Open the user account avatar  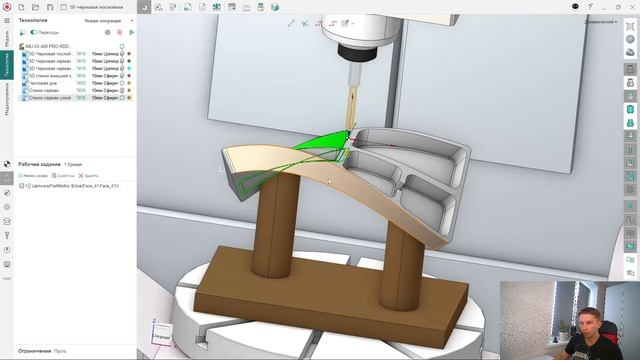coord(575,7)
